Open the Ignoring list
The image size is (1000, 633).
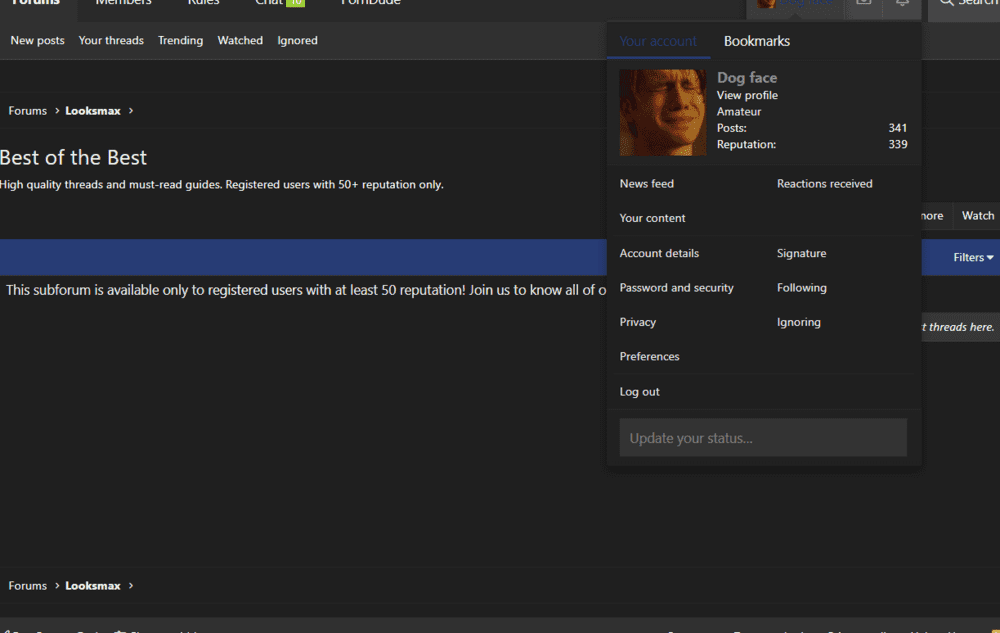pyautogui.click(x=798, y=322)
